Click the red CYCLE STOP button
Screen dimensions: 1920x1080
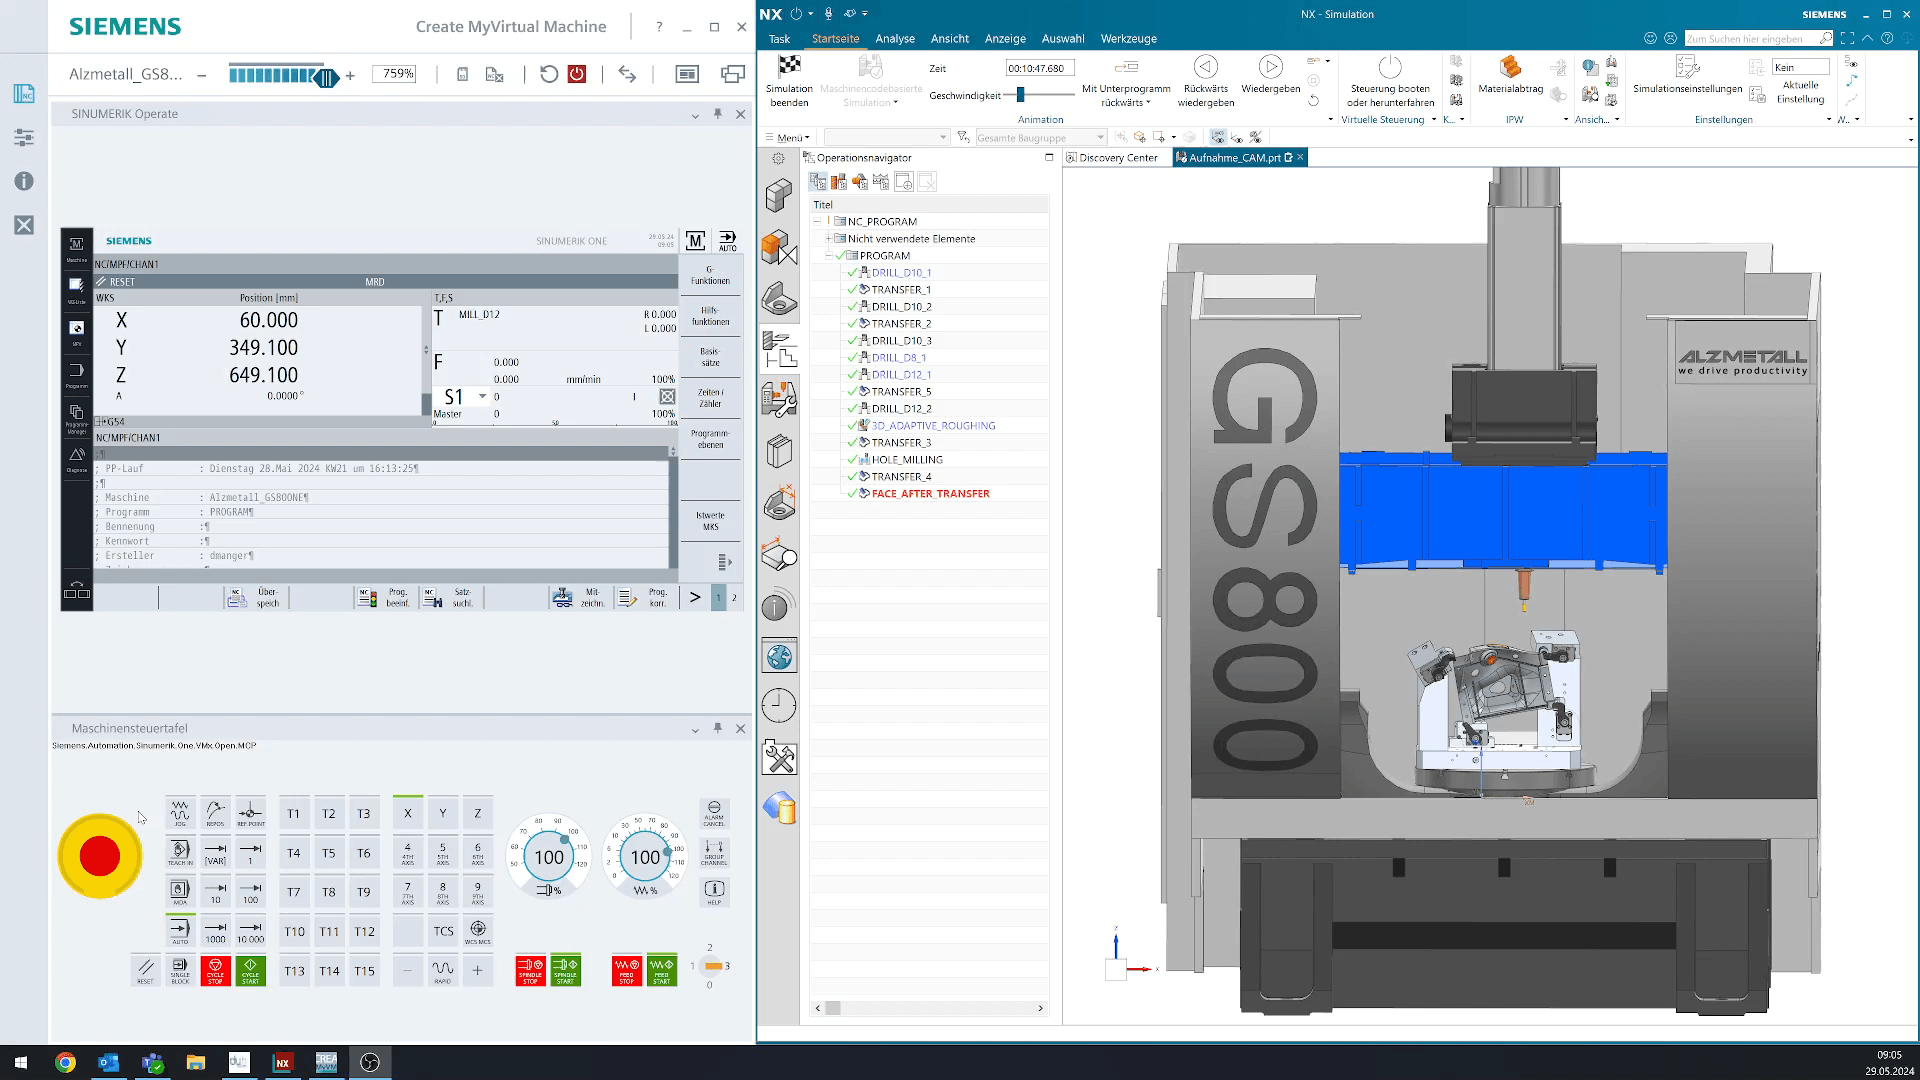coord(215,970)
